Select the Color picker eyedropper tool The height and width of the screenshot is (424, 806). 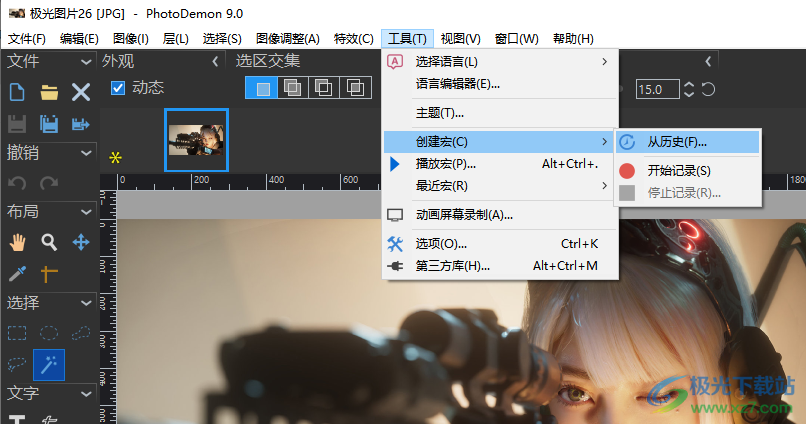[17, 274]
